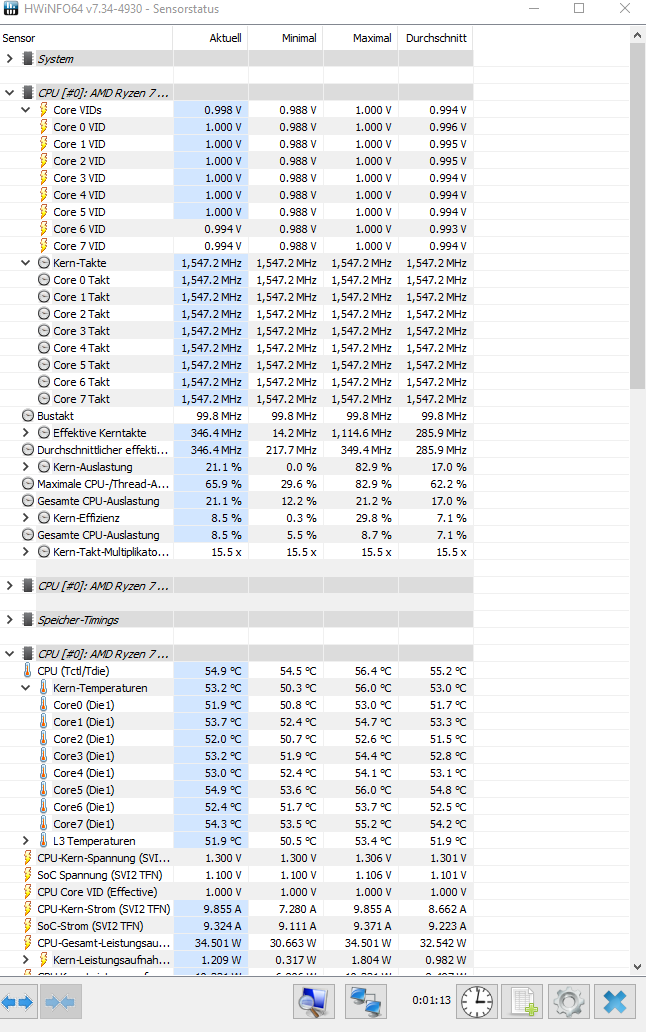Collapse the Core VIDs subtree
This screenshot has width=646, height=1032.
tap(26, 110)
